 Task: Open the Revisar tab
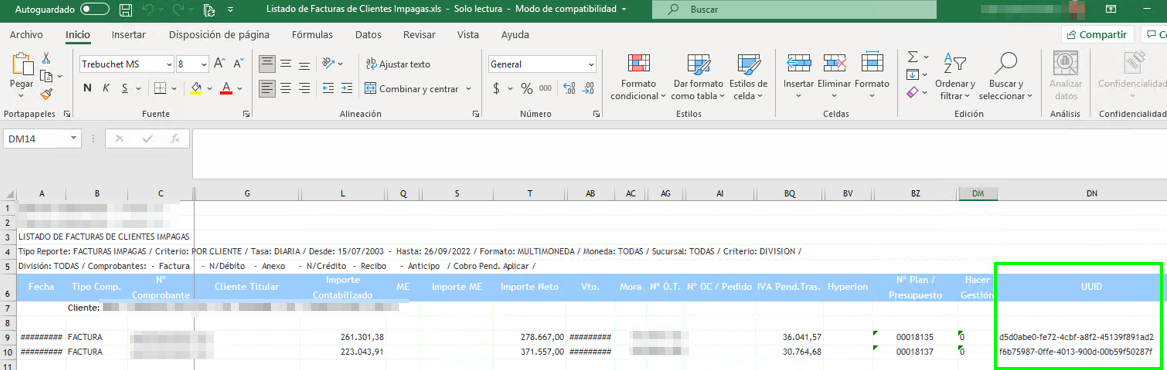(419, 35)
